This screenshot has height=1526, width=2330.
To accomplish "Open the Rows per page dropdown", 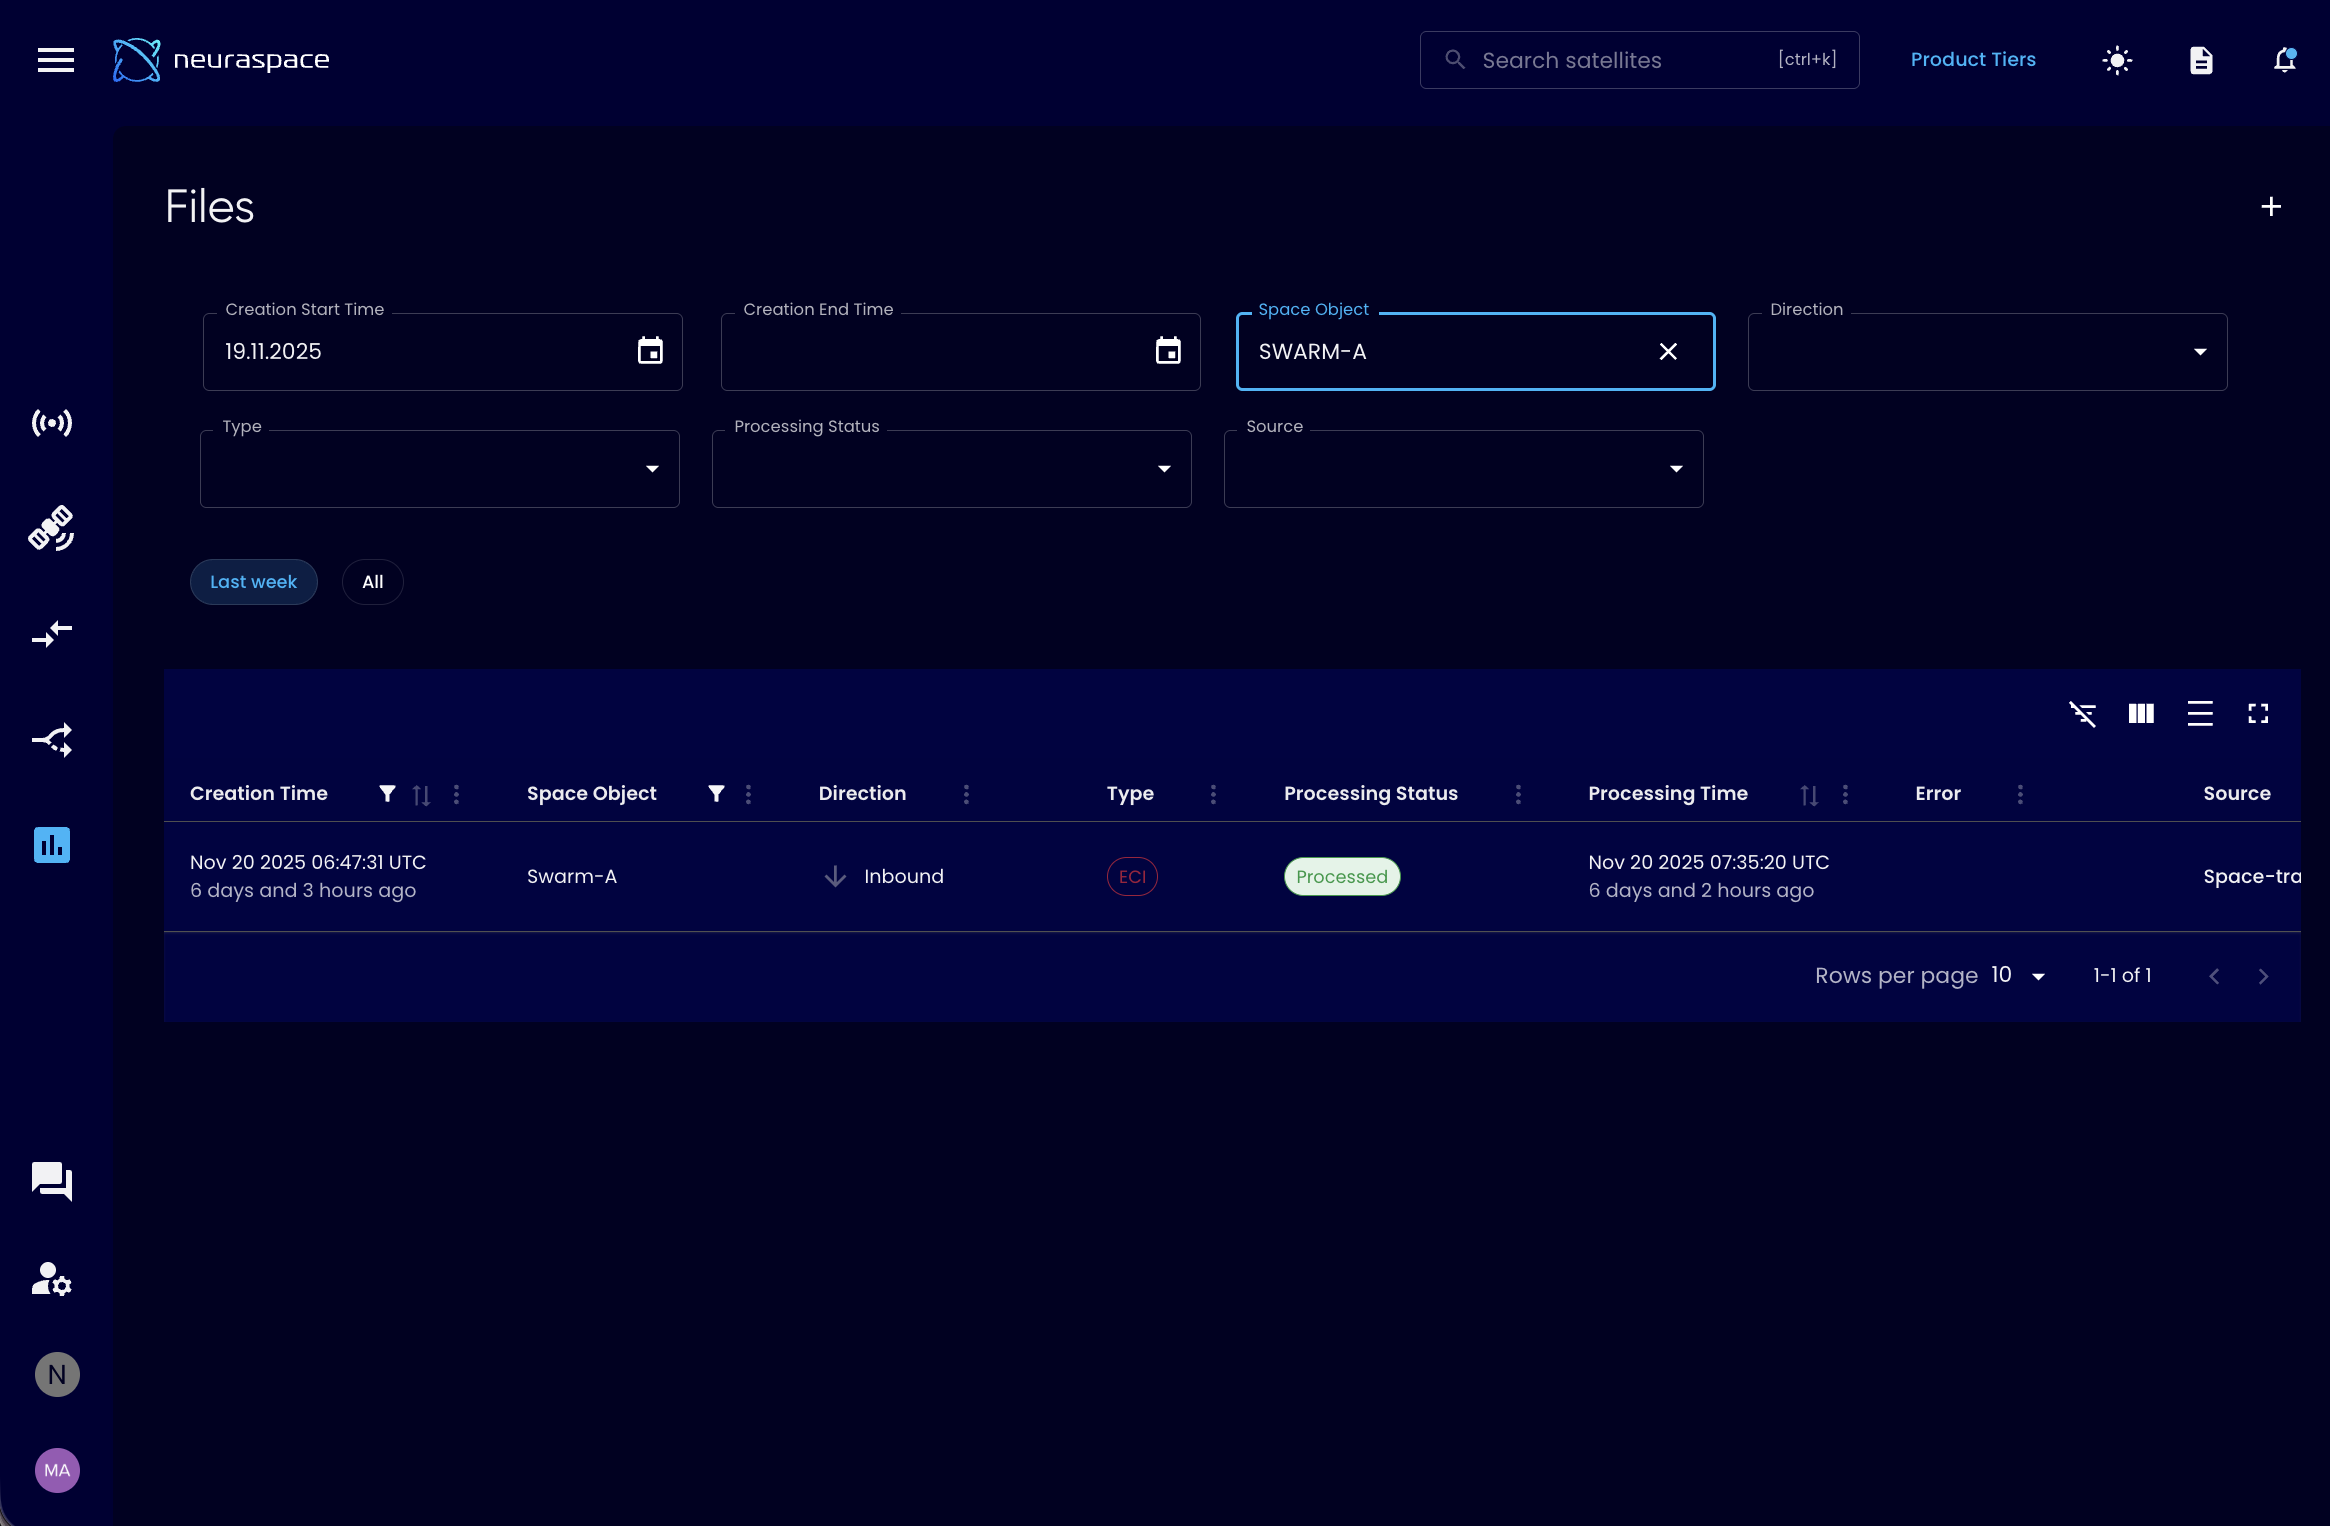I will 2018,976.
